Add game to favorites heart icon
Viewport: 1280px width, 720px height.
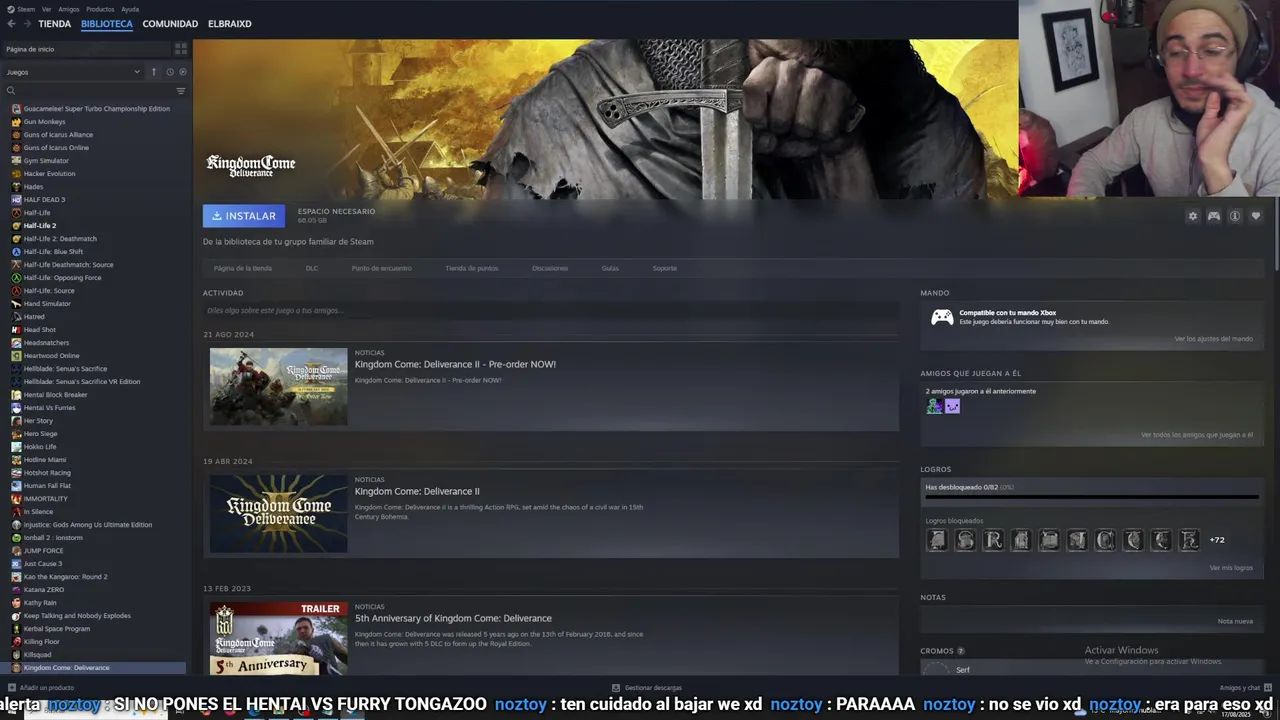point(1256,216)
